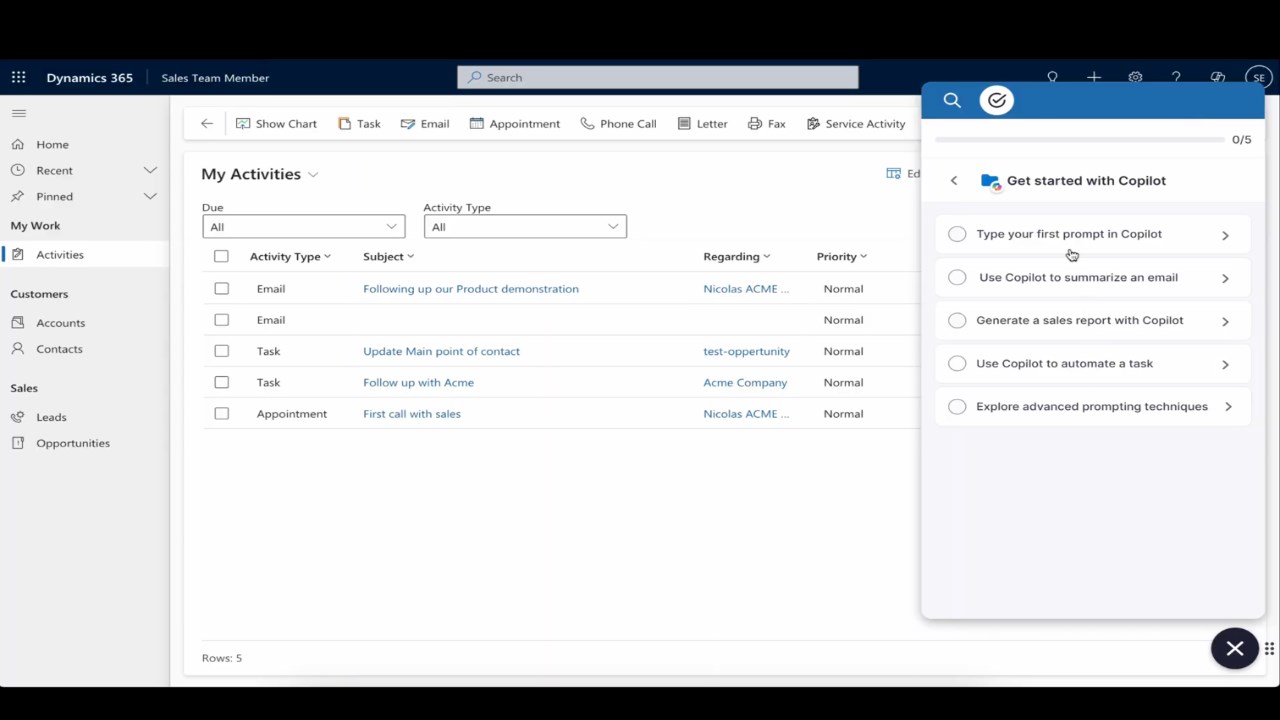Open the Due filter dropdown
Viewport: 1280px width, 720px height.
click(x=303, y=227)
